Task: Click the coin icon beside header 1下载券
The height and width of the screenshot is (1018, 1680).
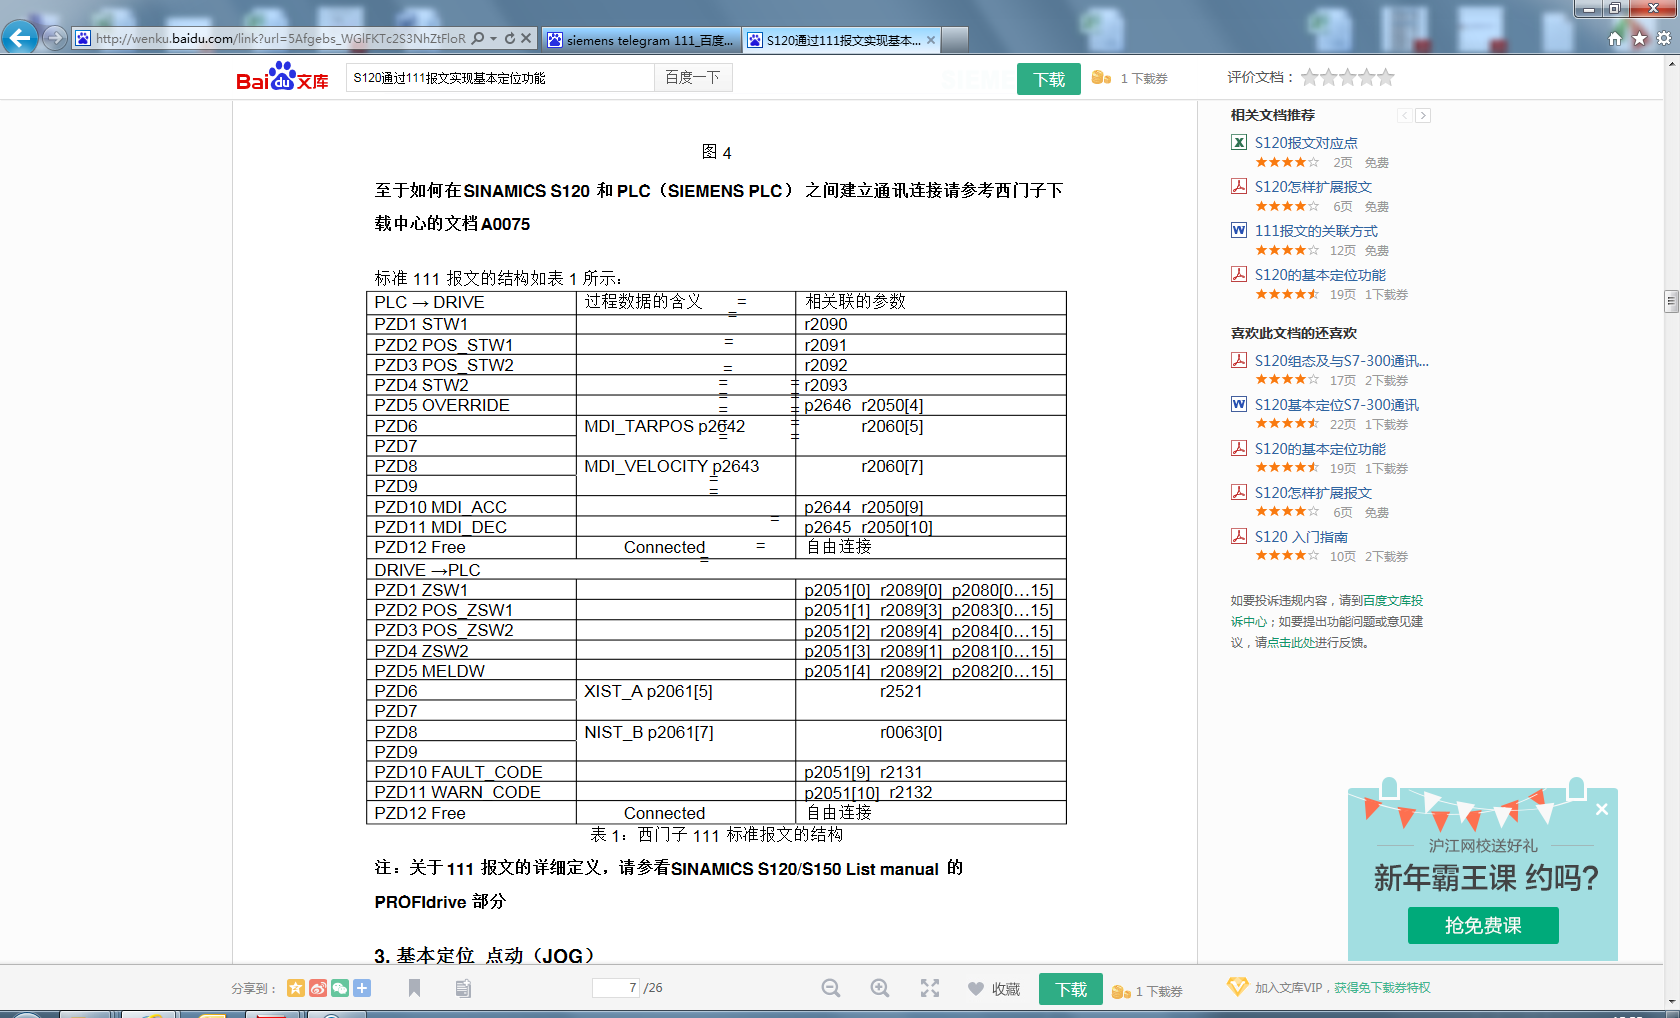Action: (1101, 78)
